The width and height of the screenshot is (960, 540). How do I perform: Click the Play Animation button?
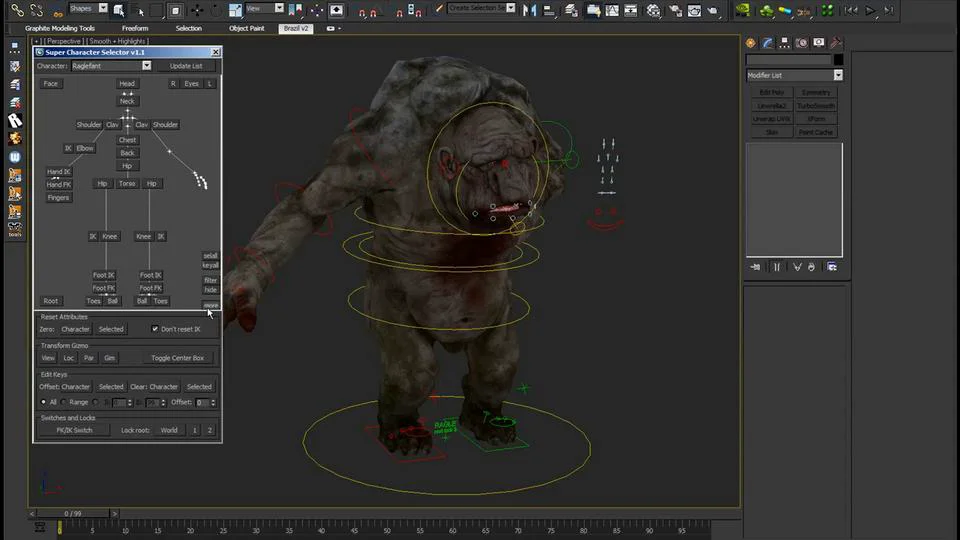(869, 10)
